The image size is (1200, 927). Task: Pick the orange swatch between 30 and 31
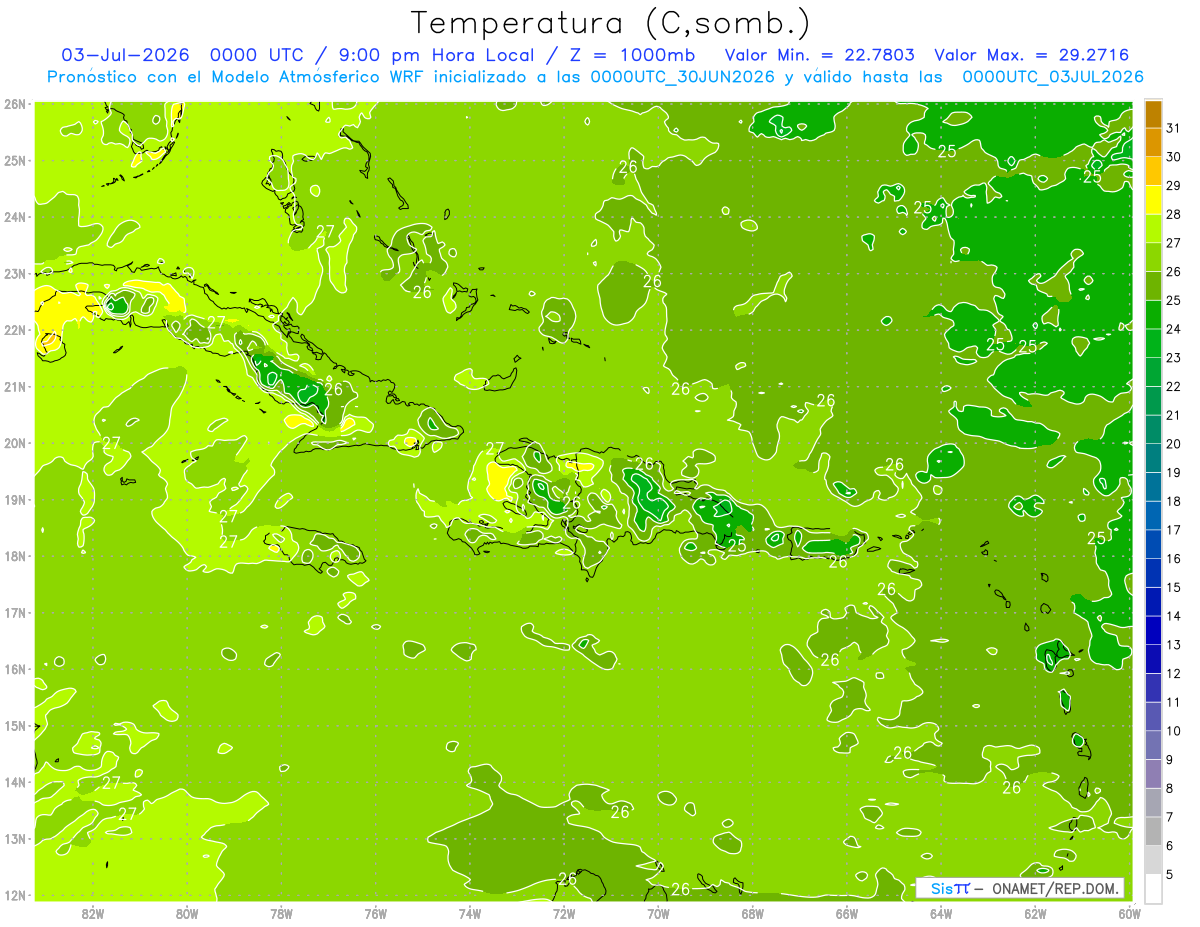(x=1153, y=143)
